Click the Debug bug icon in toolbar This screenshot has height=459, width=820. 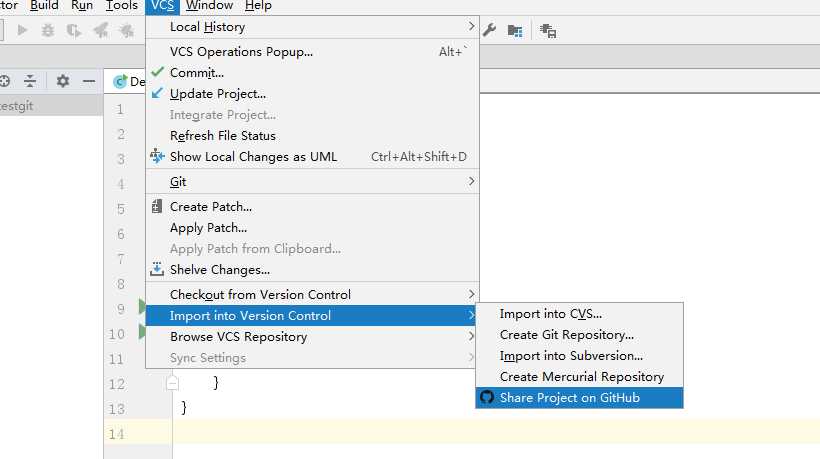tap(48, 30)
